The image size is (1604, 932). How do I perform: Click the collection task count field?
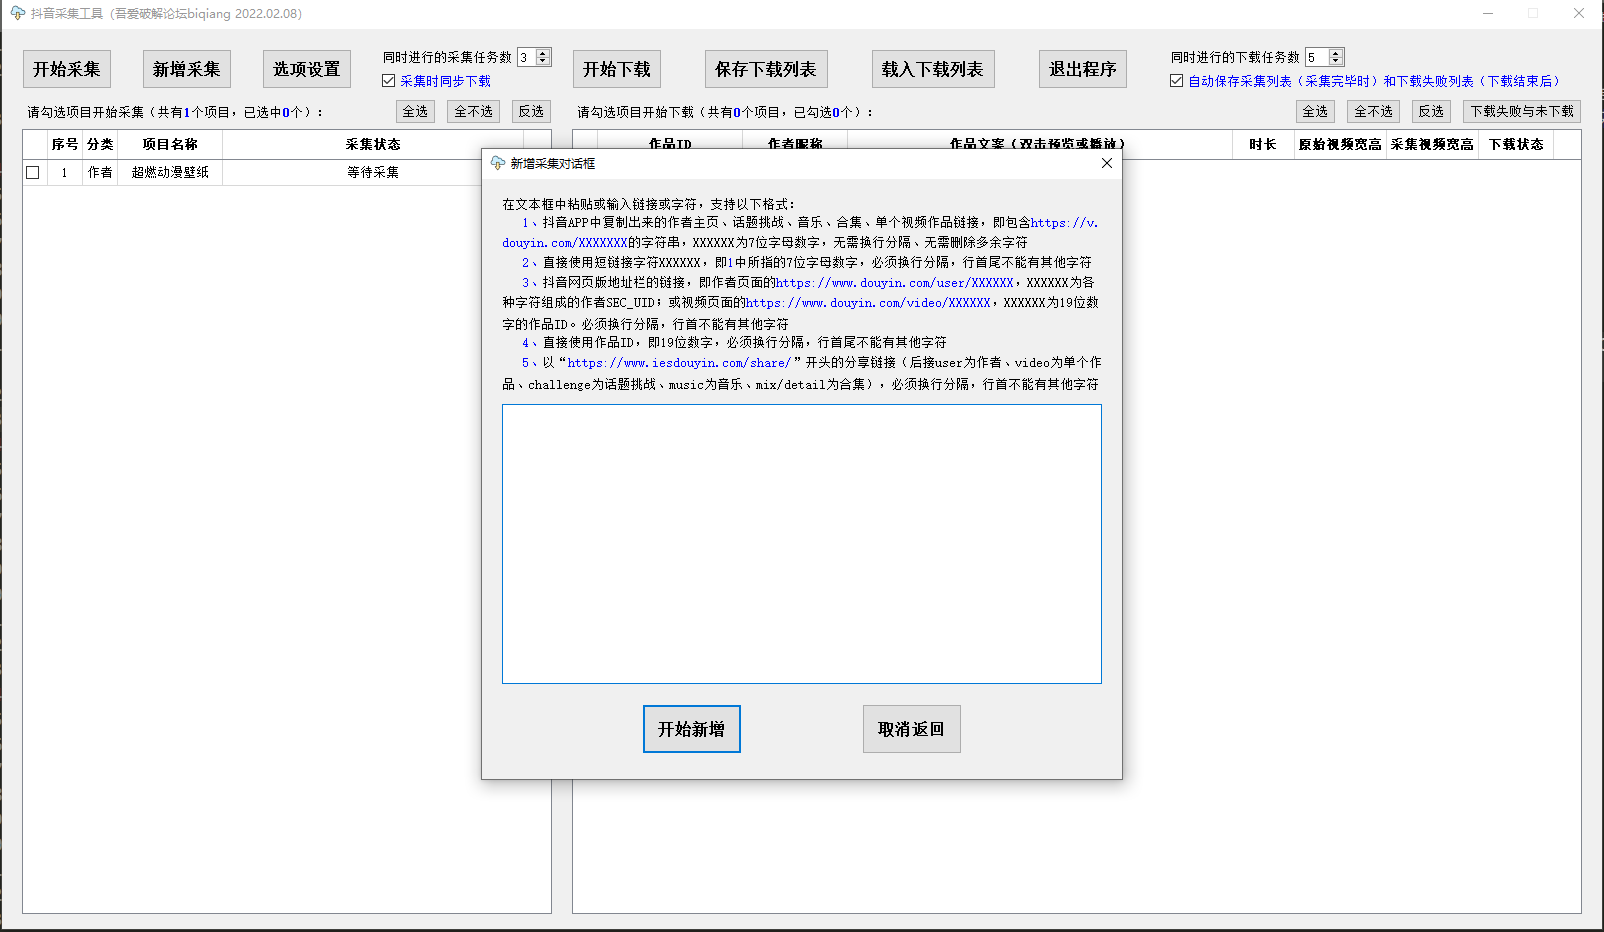pyautogui.click(x=527, y=57)
